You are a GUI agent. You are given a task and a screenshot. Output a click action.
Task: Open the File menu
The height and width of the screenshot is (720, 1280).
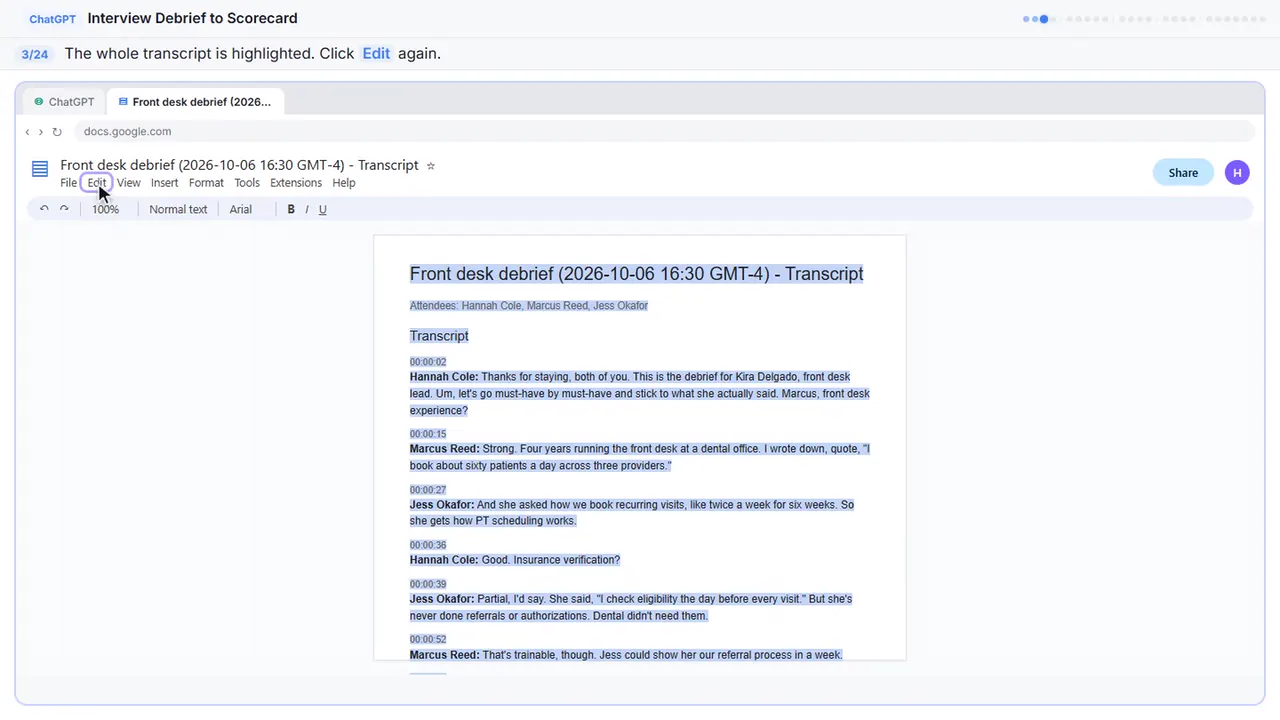tap(68, 183)
